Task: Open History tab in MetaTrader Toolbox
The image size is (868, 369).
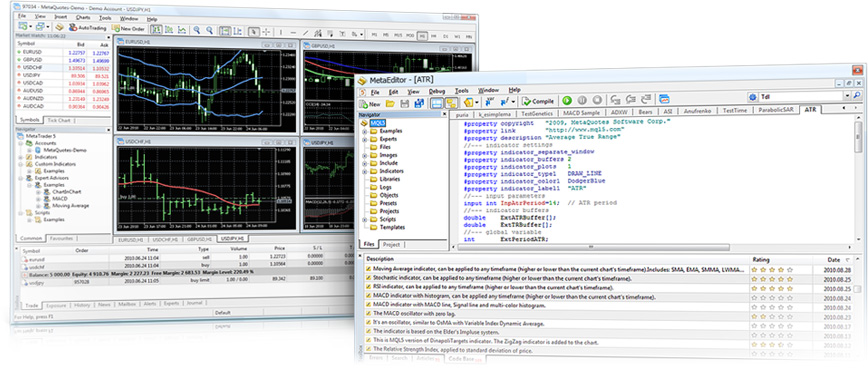Action: point(82,305)
